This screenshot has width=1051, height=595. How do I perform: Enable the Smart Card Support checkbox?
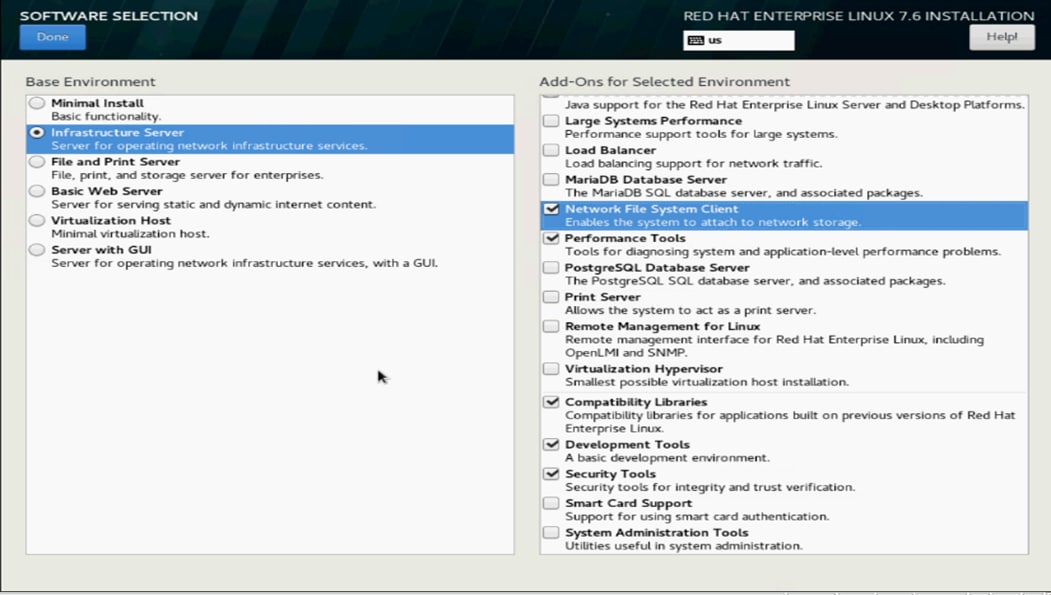[x=551, y=503]
